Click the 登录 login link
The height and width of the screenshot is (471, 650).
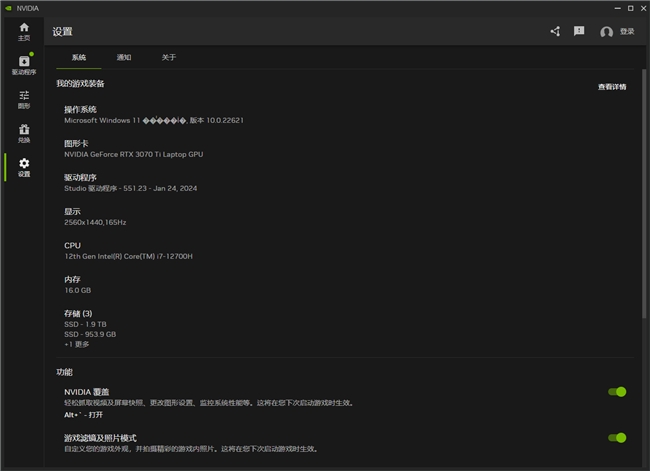627,32
